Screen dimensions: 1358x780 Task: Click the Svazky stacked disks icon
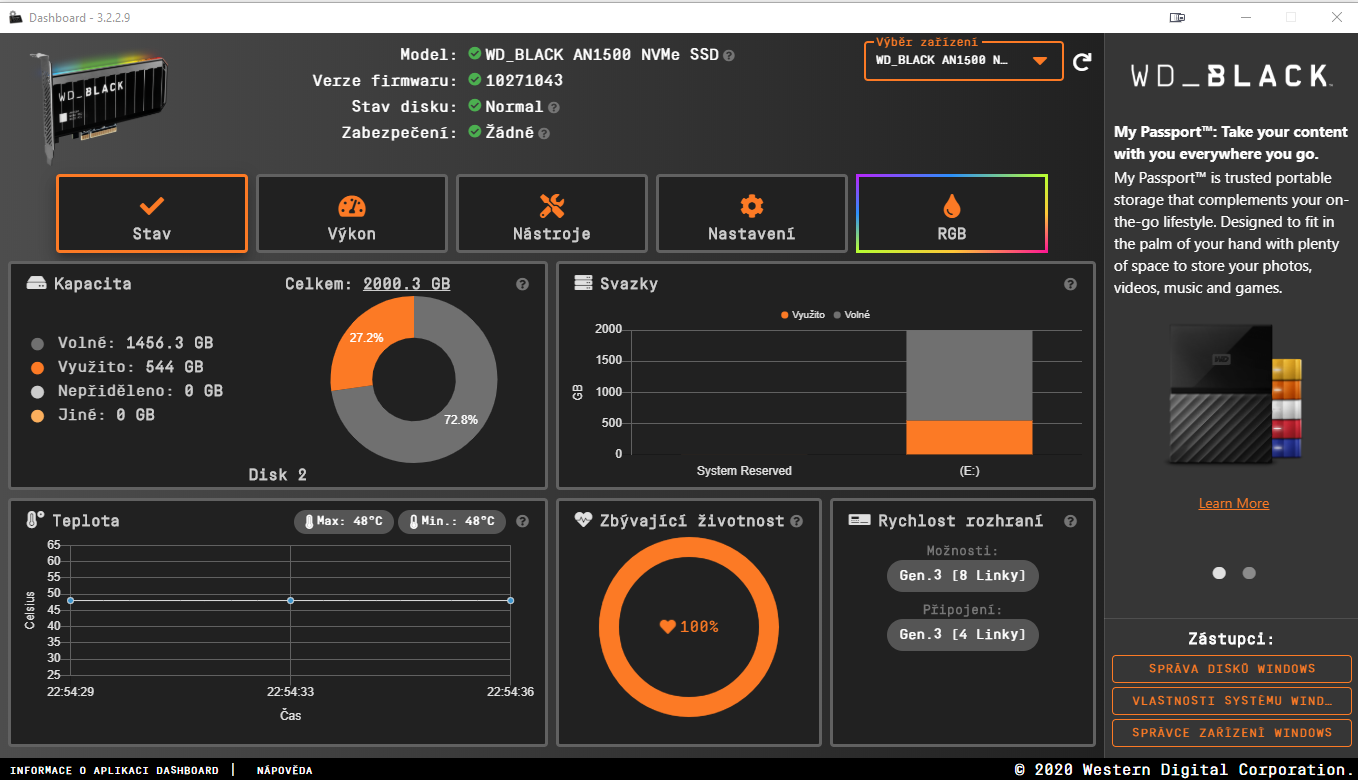[x=584, y=283]
